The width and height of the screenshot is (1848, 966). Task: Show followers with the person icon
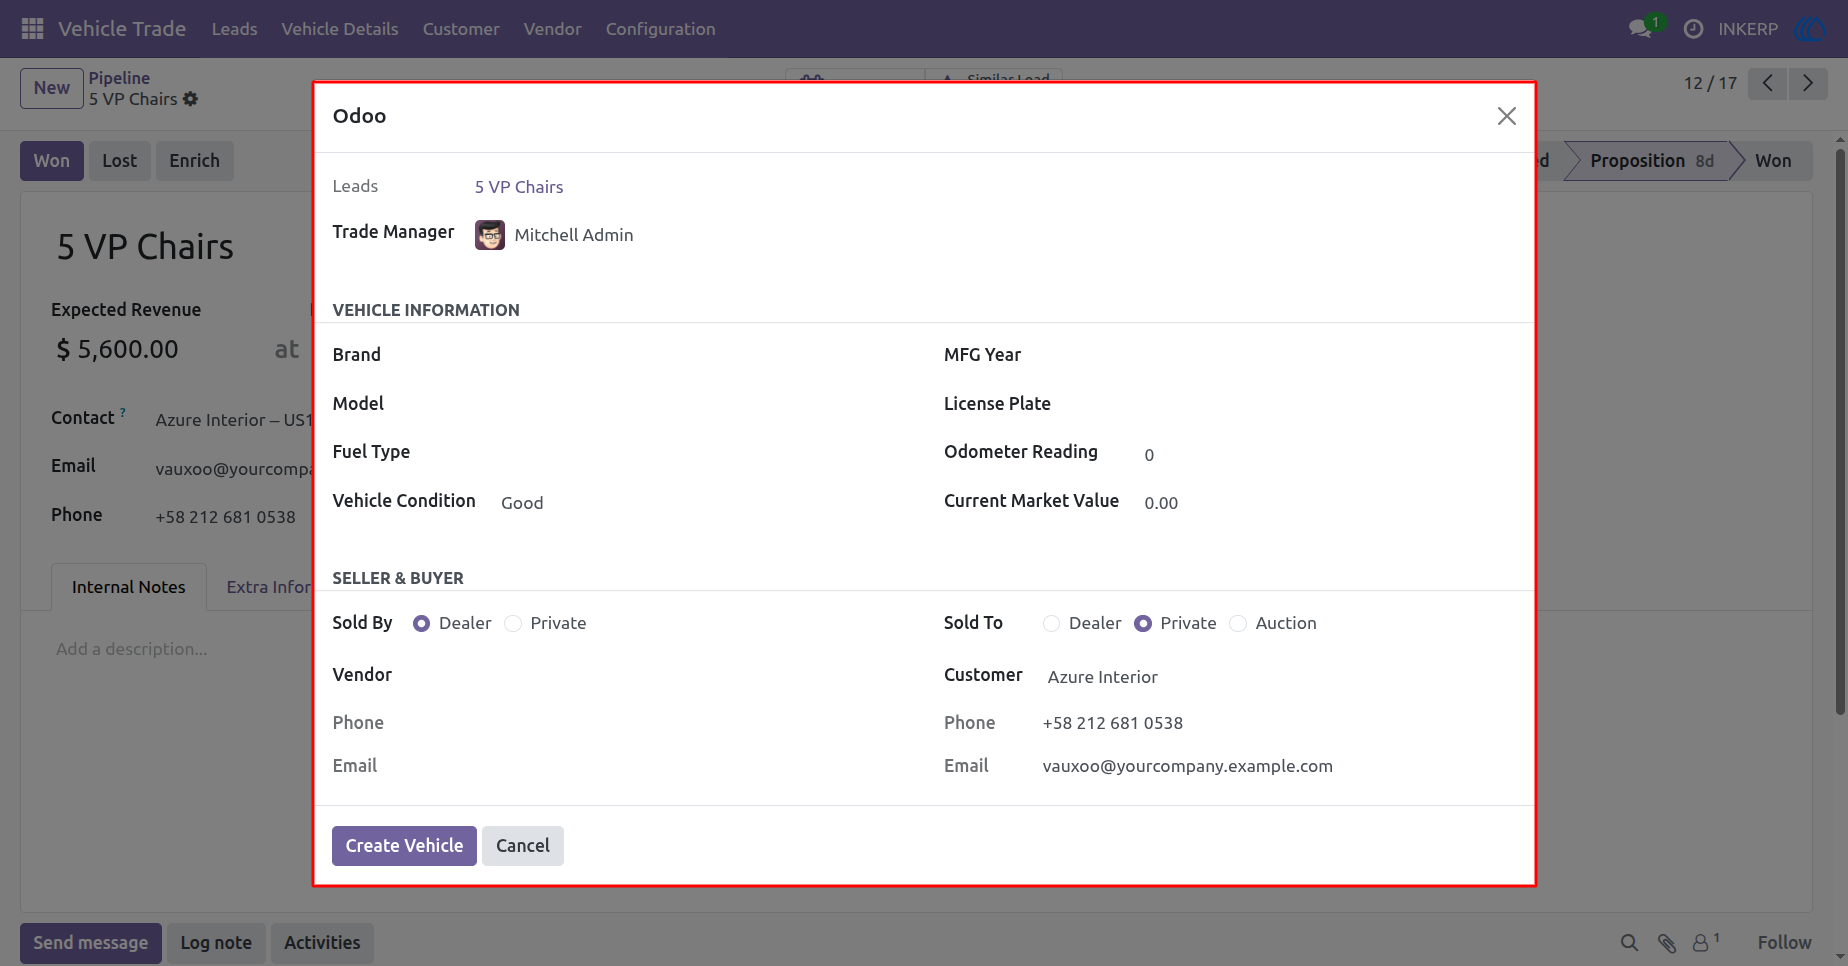pyautogui.click(x=1702, y=942)
